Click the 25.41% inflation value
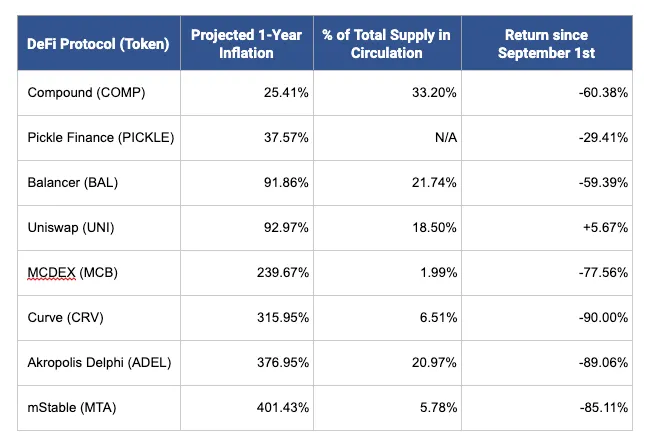This screenshot has width=647, height=440. 281,94
